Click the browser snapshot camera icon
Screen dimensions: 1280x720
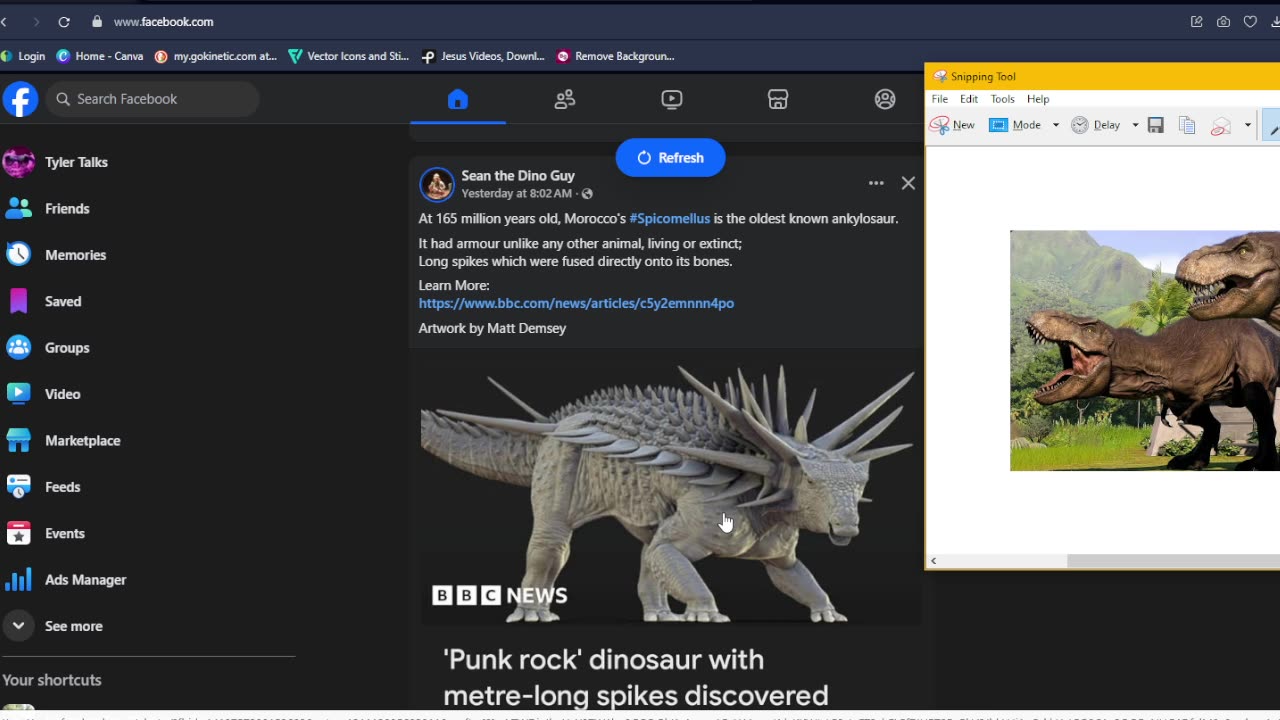coord(1223,21)
